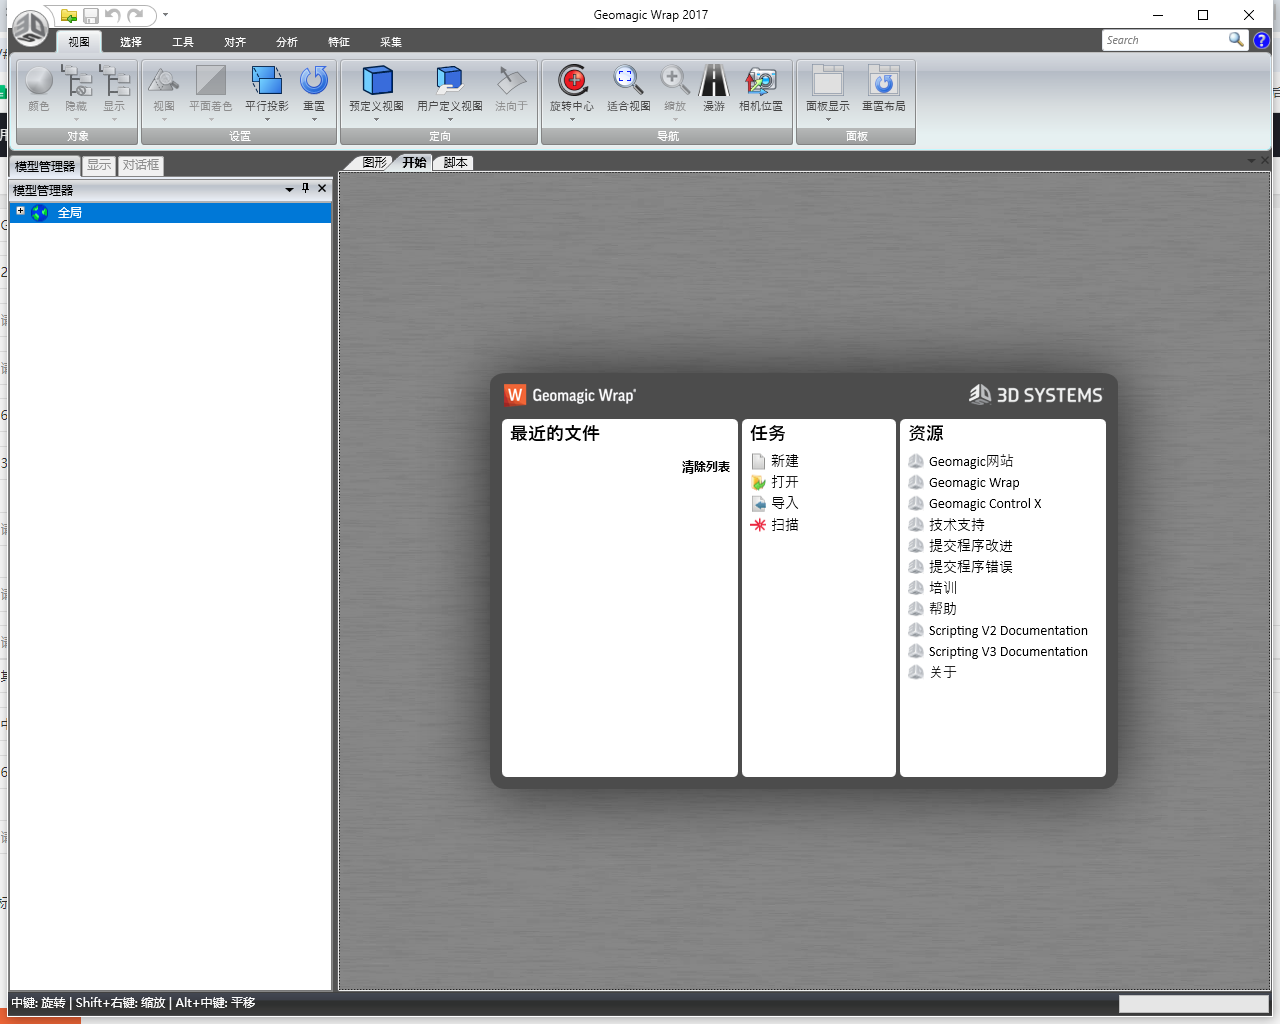
Task: Click the 法向于 normal-to icon
Action: pyautogui.click(x=511, y=80)
